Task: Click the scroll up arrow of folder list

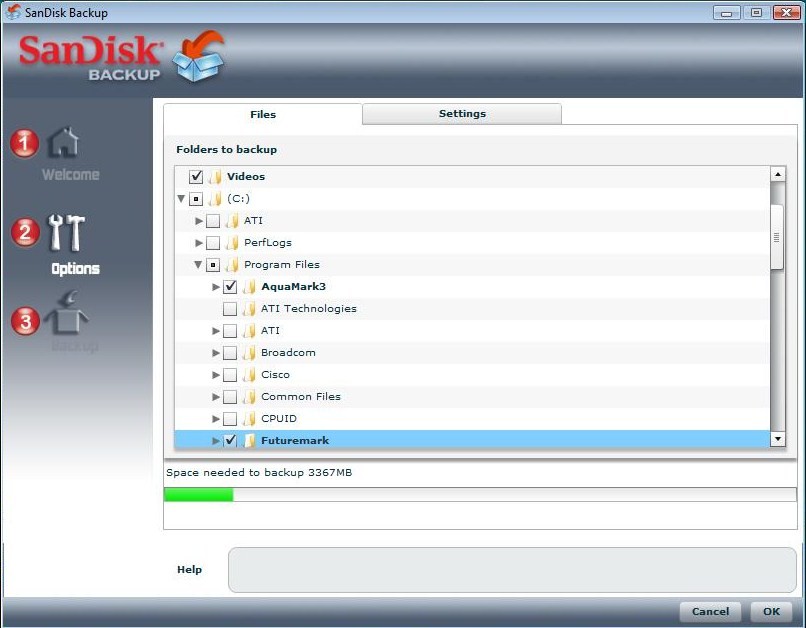Action: point(778,174)
